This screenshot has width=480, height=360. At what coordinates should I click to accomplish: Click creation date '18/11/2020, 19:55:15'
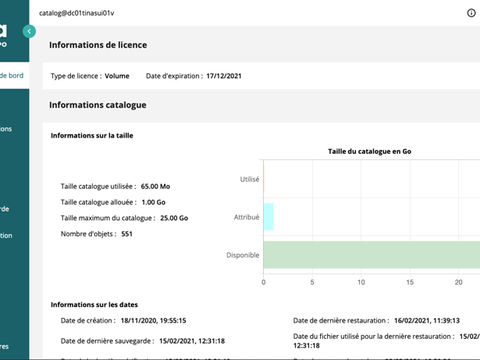(x=153, y=321)
